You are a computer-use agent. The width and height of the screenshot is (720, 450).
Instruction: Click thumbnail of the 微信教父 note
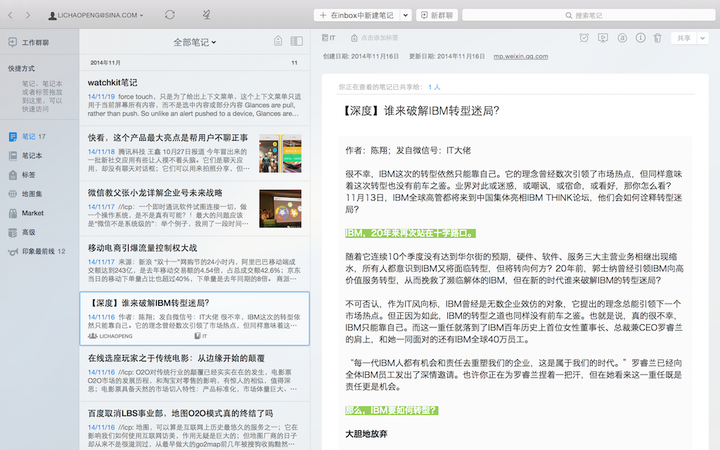(x=280, y=208)
